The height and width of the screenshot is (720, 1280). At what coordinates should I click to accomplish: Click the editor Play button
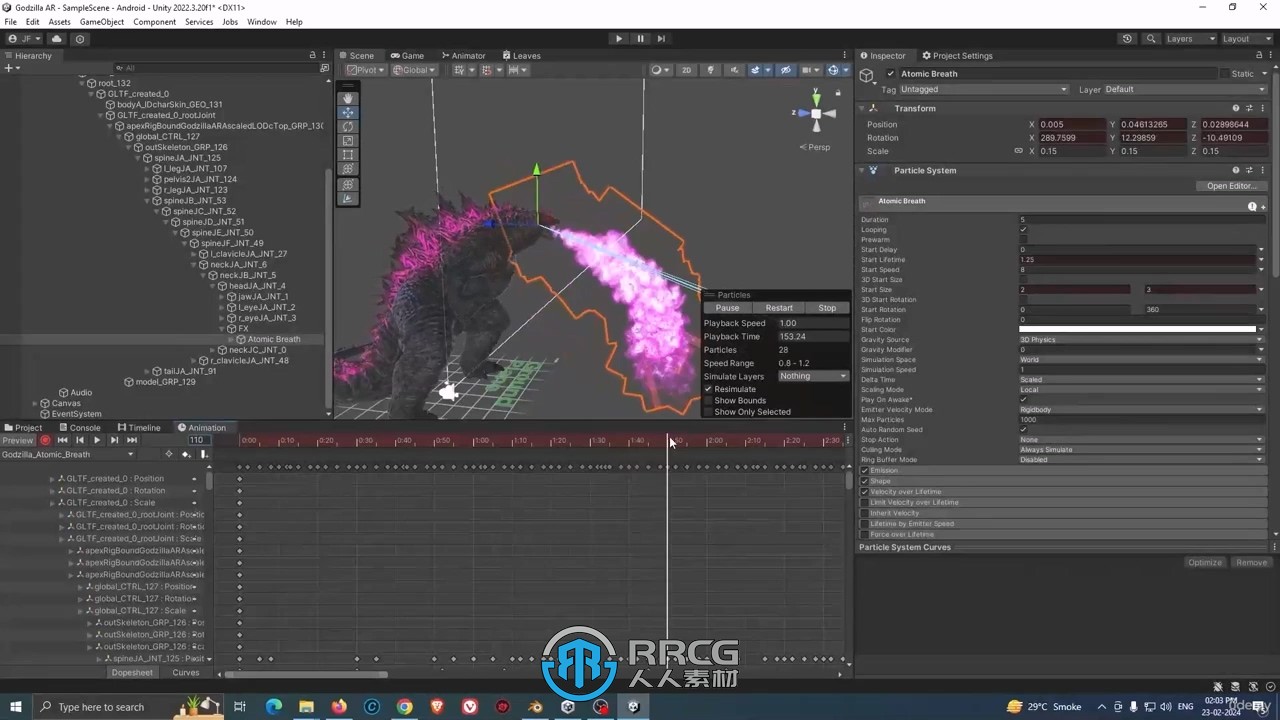pyautogui.click(x=619, y=39)
